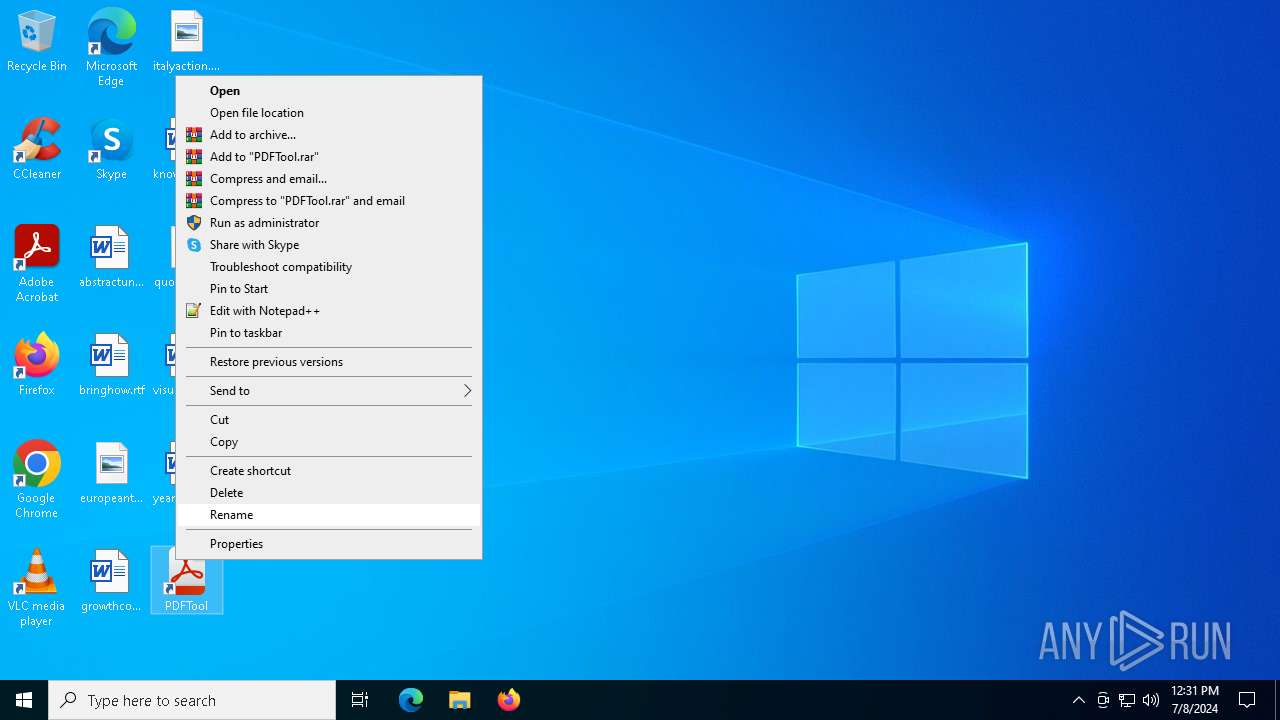Choose Open in the context menu
1280x720 pixels.
pyautogui.click(x=329, y=91)
